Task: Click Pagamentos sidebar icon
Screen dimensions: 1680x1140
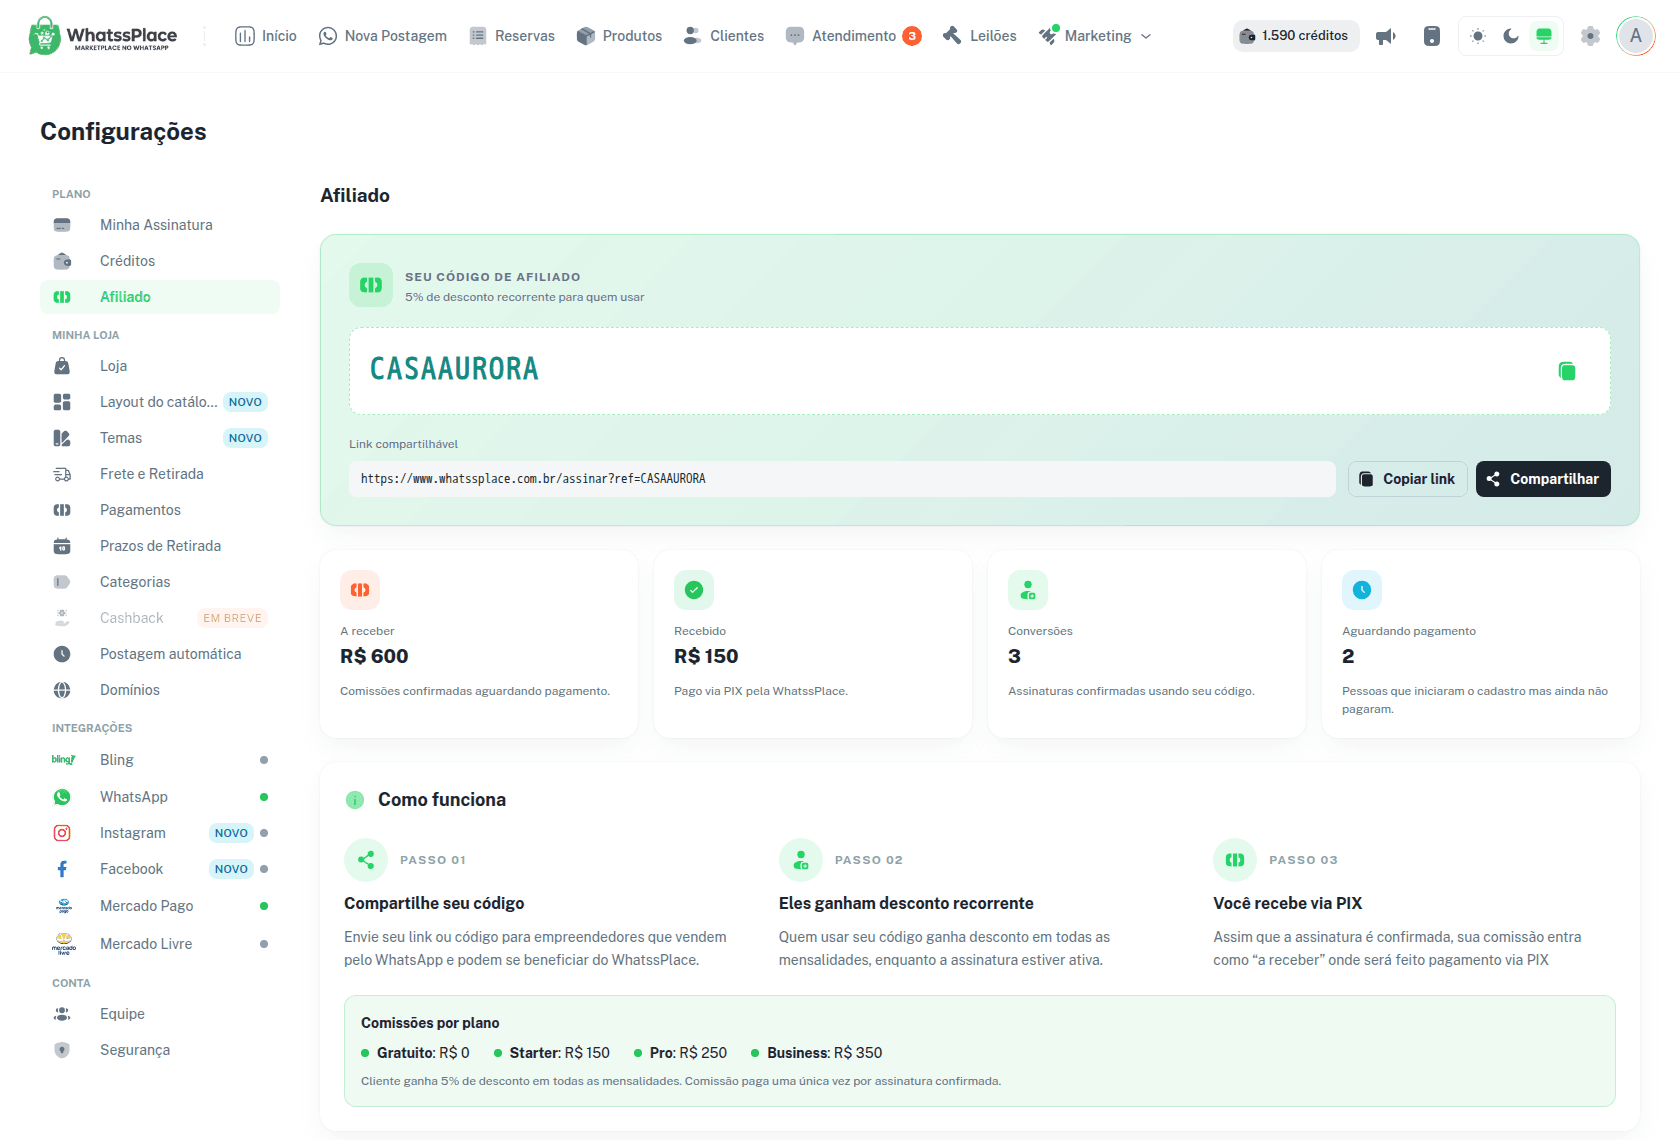Action: point(62,510)
